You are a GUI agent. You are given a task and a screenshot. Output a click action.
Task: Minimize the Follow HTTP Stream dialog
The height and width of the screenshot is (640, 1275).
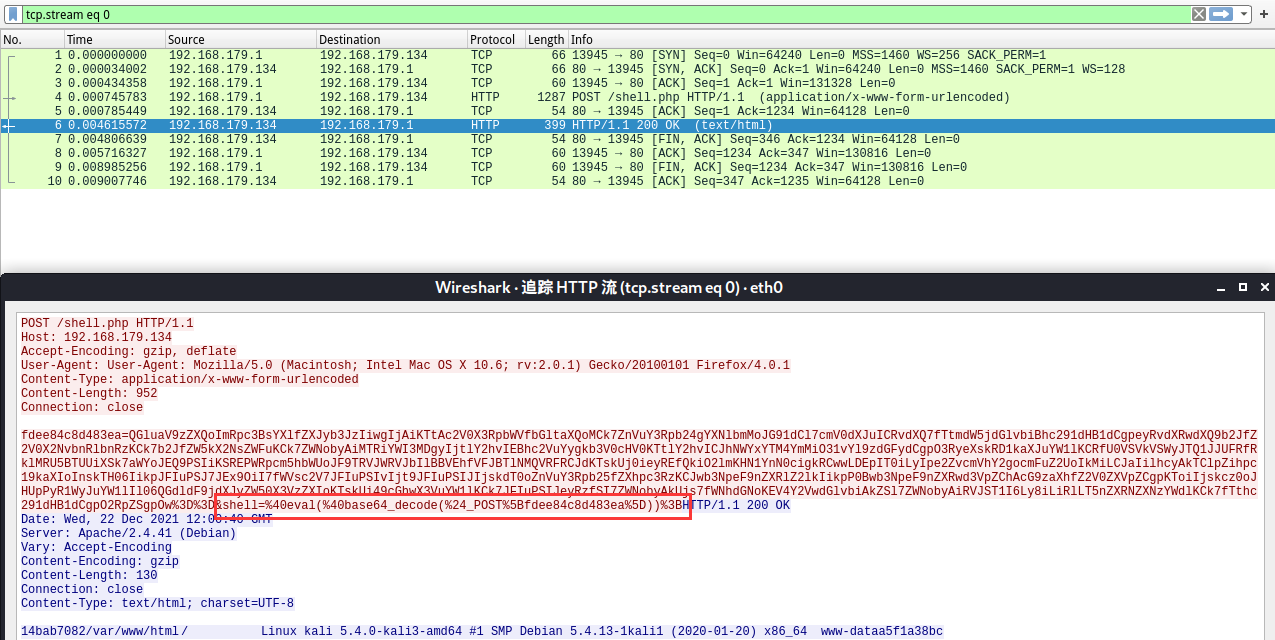pos(1222,287)
